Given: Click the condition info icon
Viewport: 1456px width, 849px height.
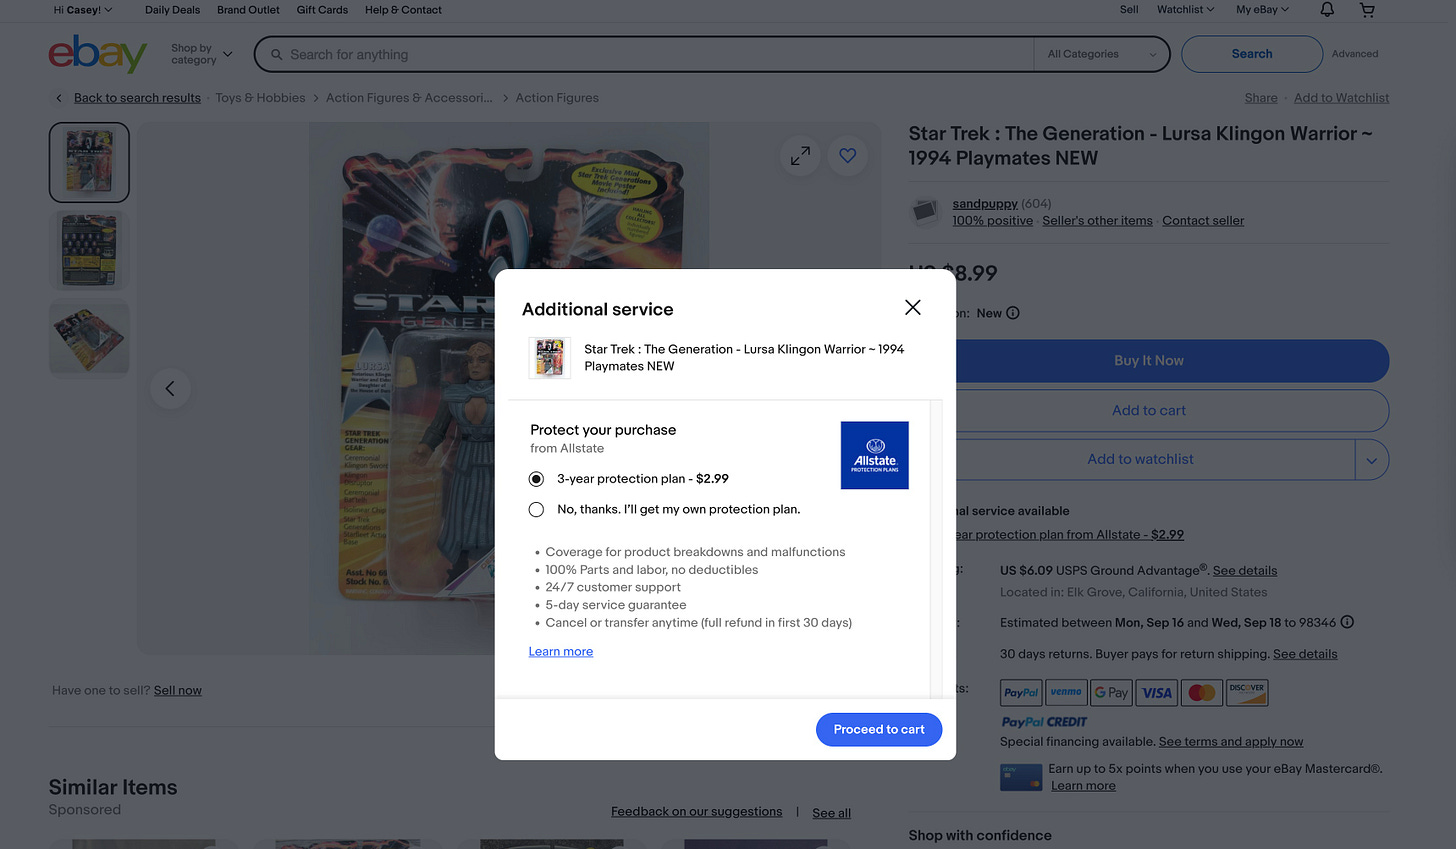Looking at the screenshot, I should click(1012, 313).
